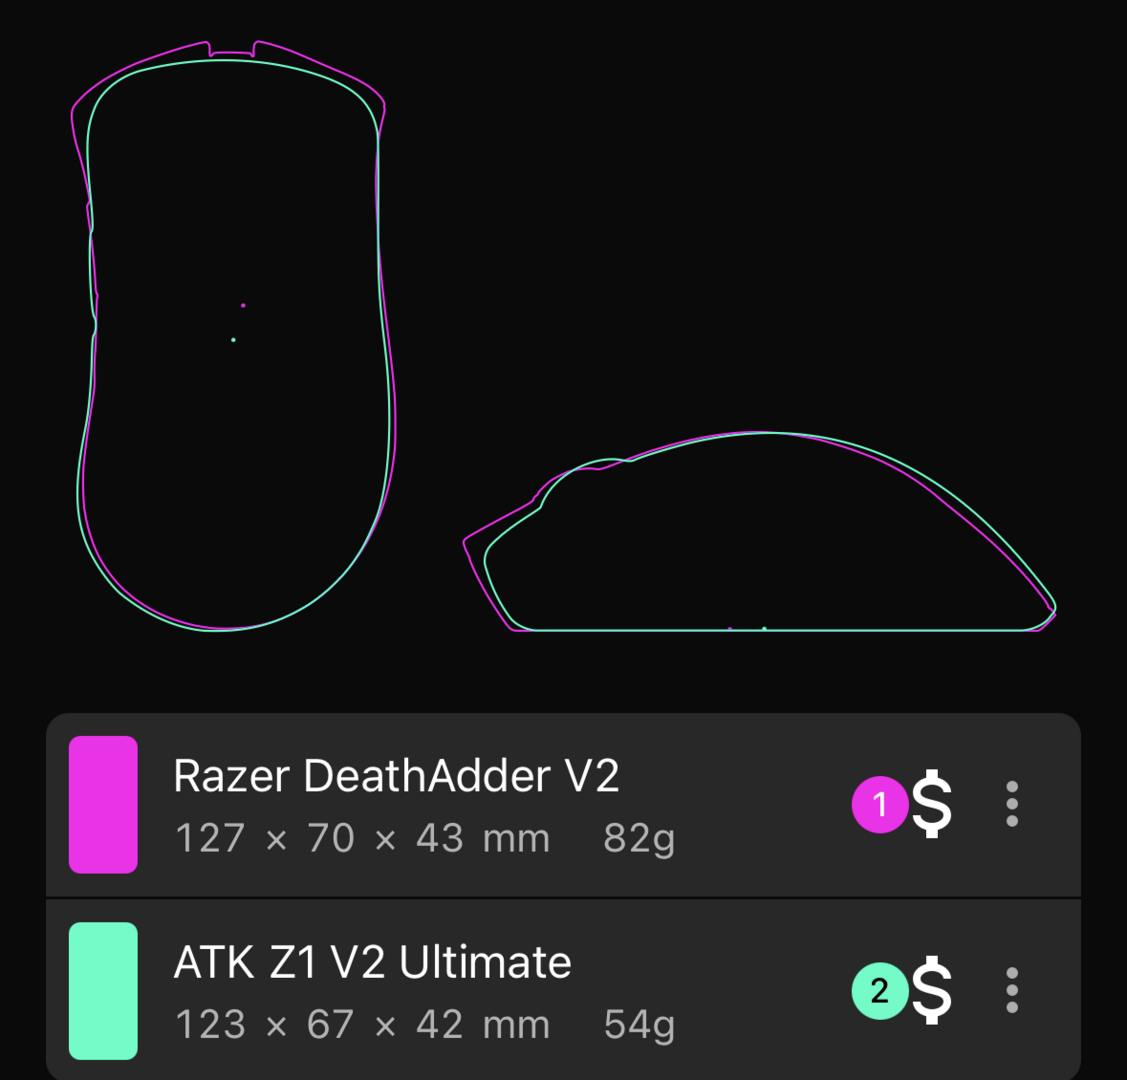This screenshot has height=1080, width=1127.
Task: Click the side-view mouse profile overlay
Action: (760, 532)
